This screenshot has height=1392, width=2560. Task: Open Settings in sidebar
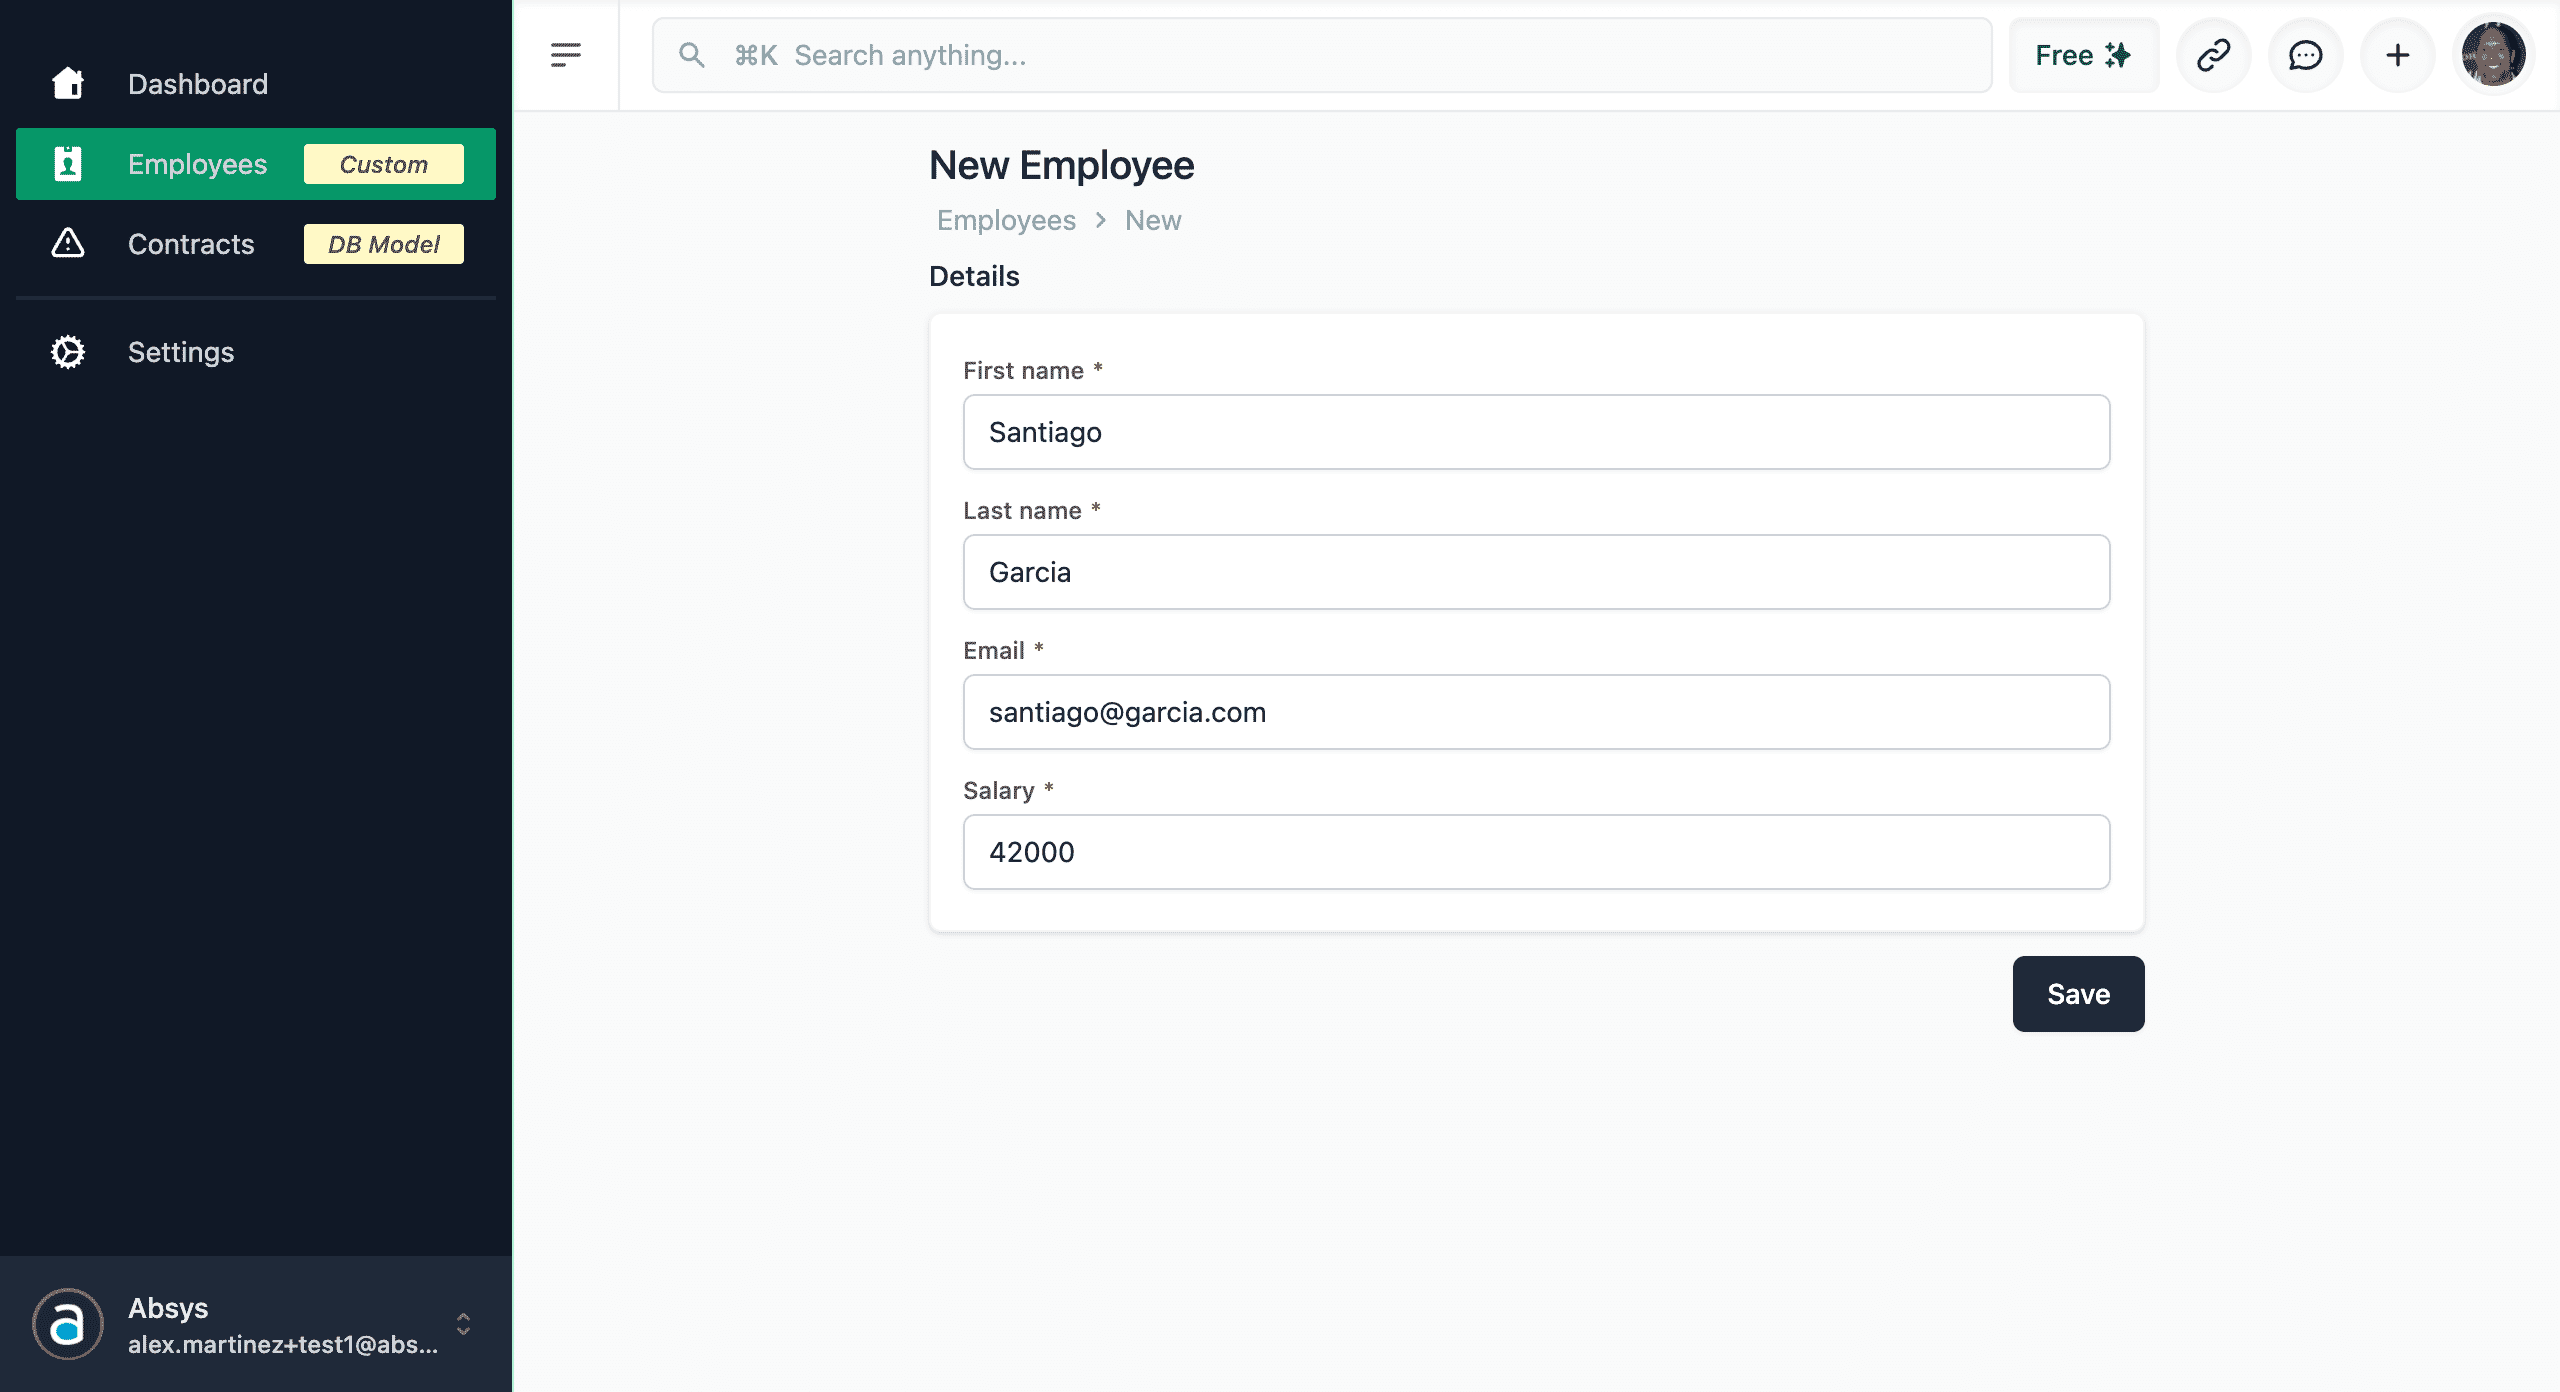click(182, 351)
